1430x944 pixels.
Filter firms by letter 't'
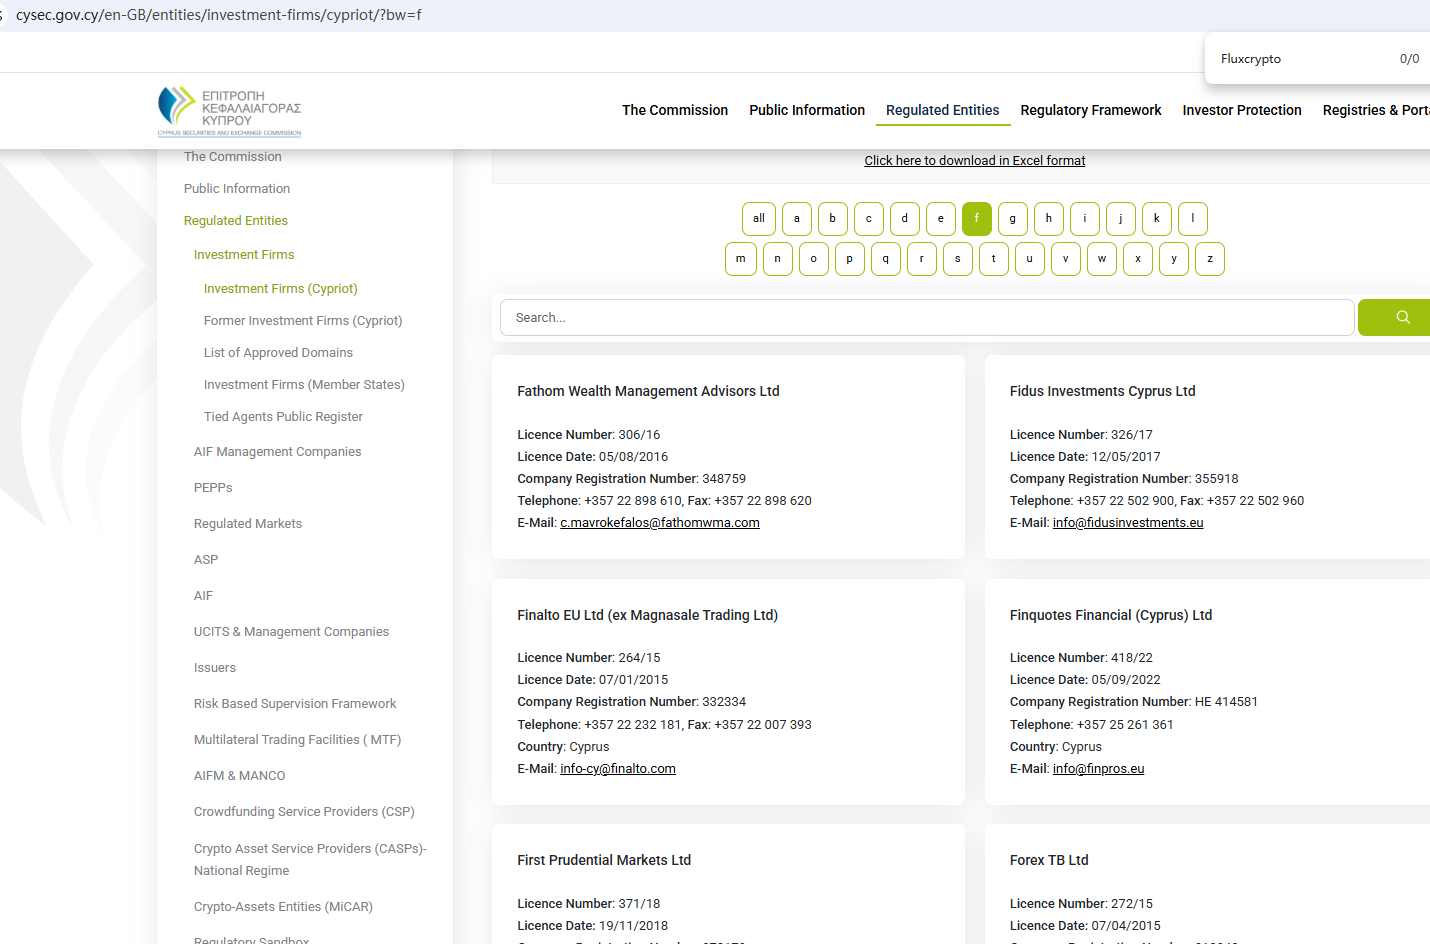(x=993, y=258)
